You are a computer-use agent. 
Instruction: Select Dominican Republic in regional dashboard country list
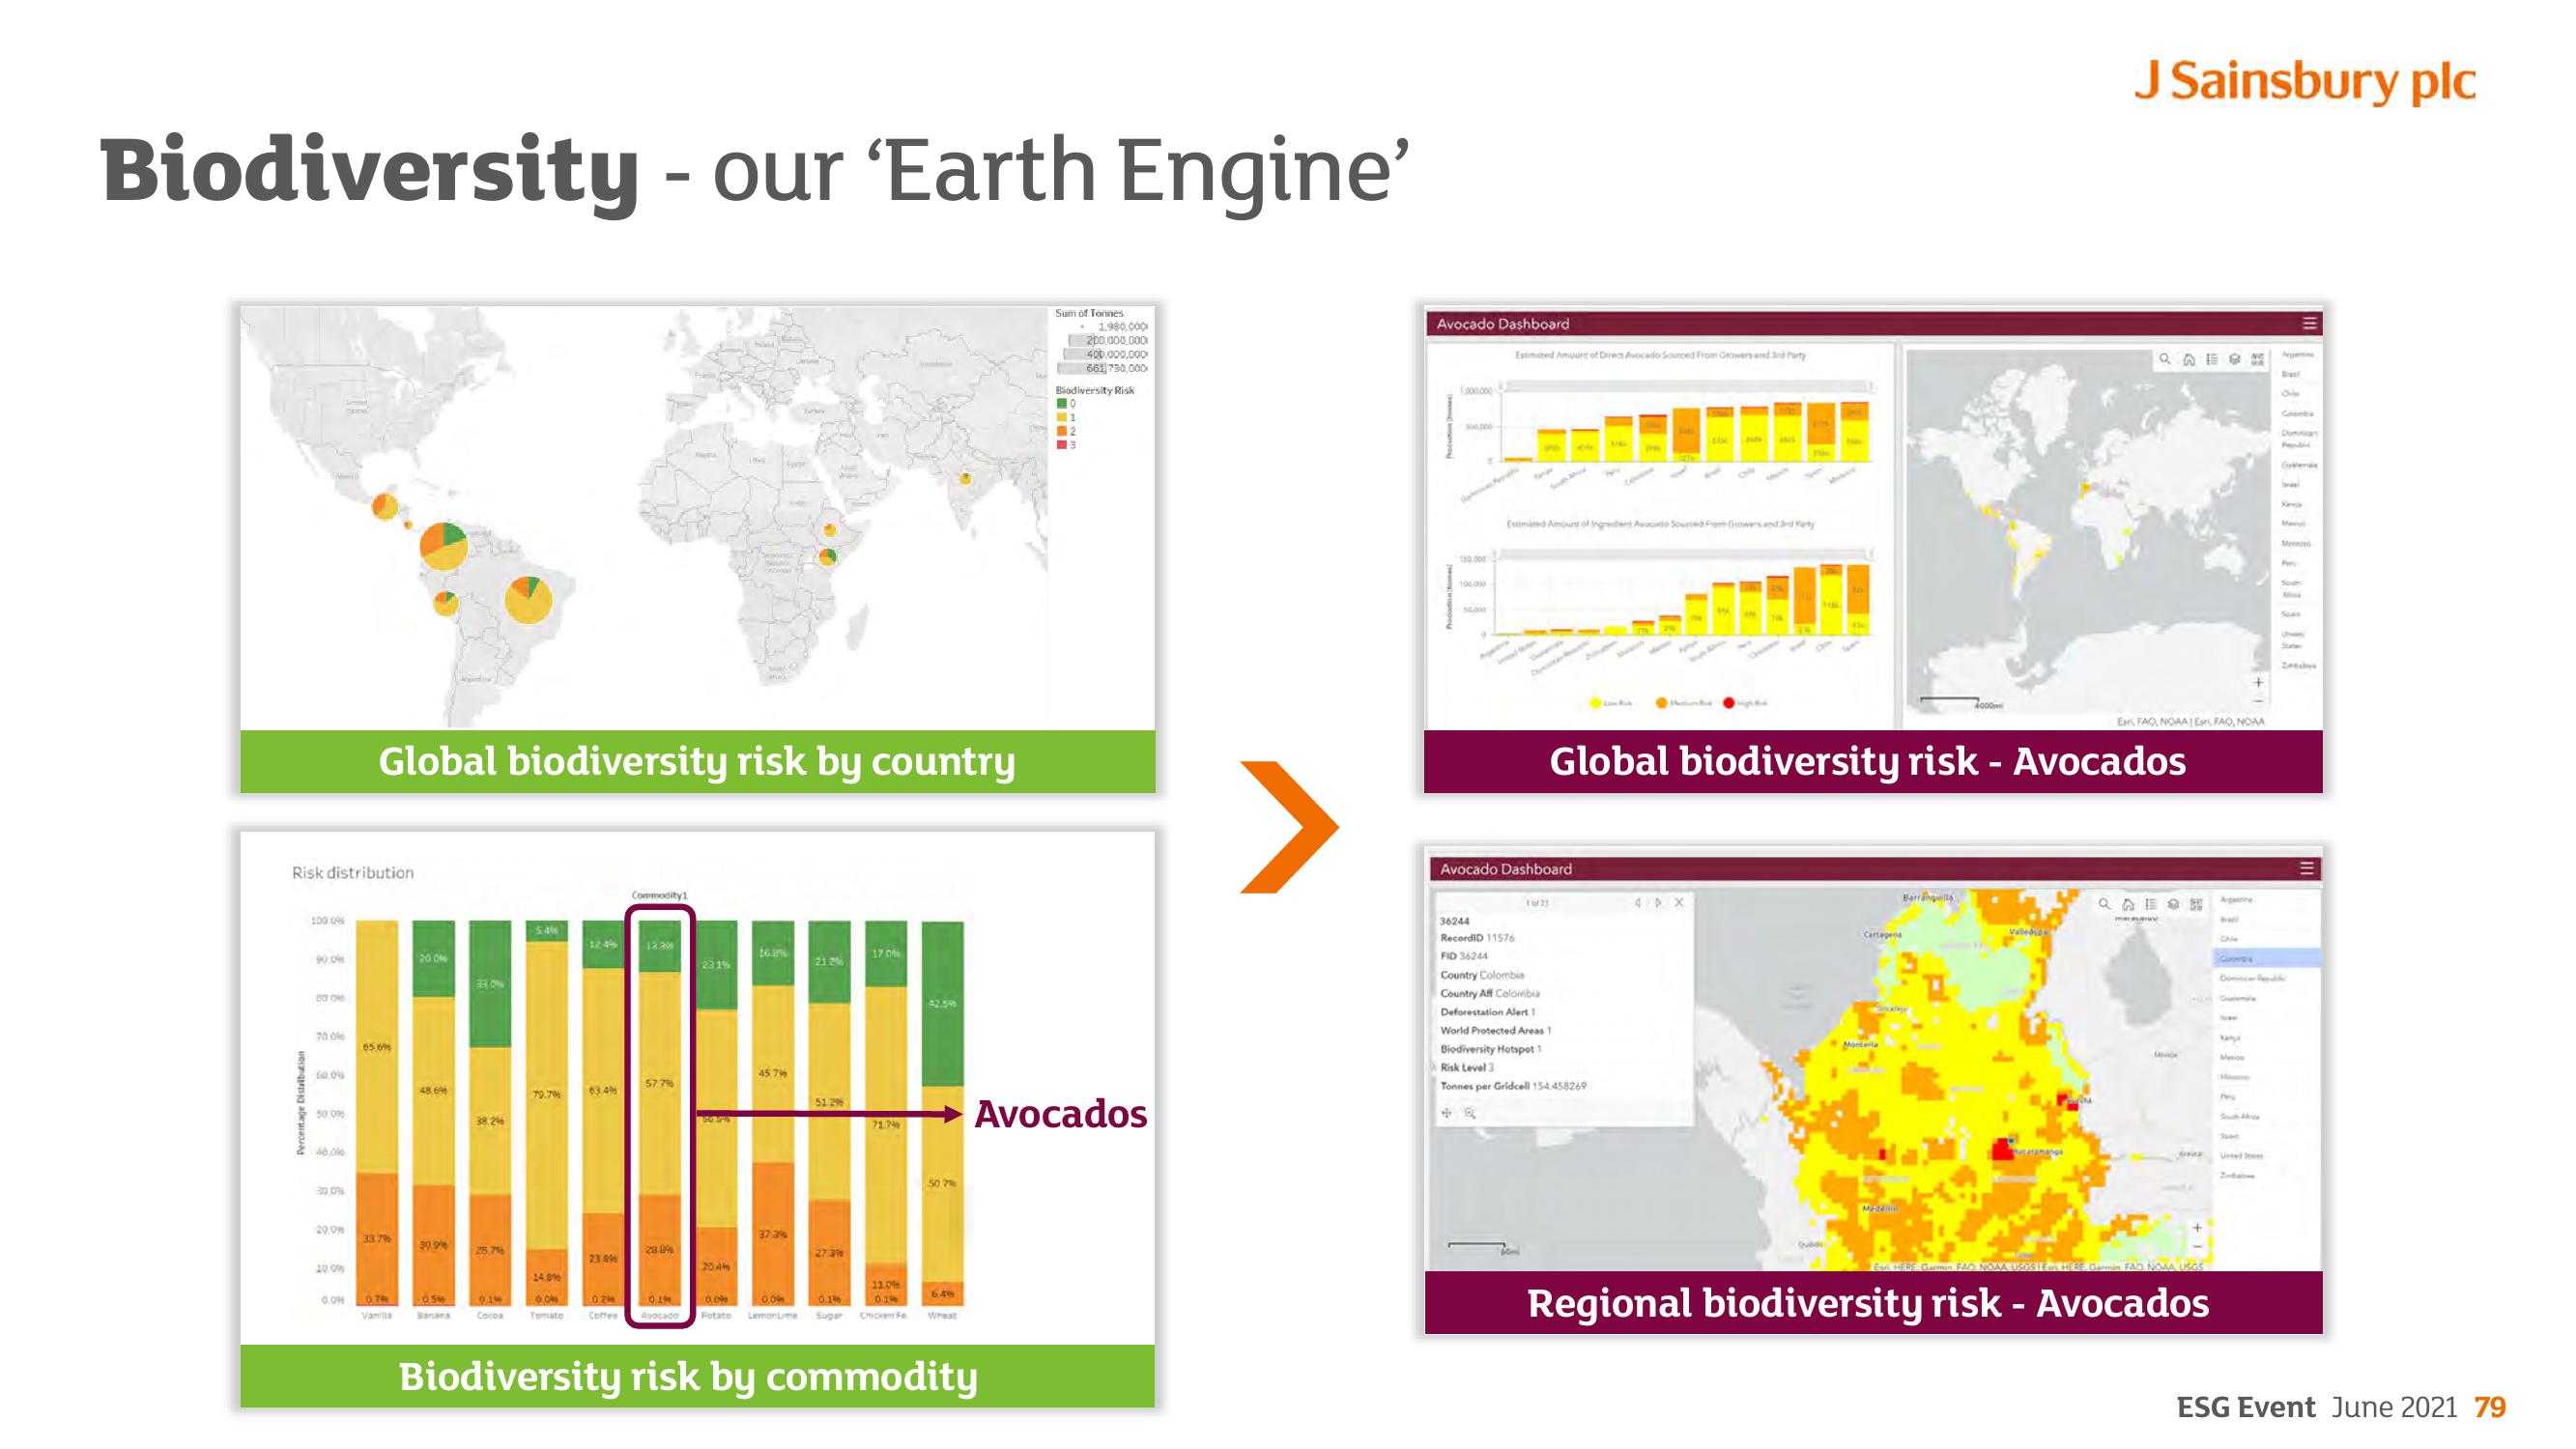pos(2253,978)
